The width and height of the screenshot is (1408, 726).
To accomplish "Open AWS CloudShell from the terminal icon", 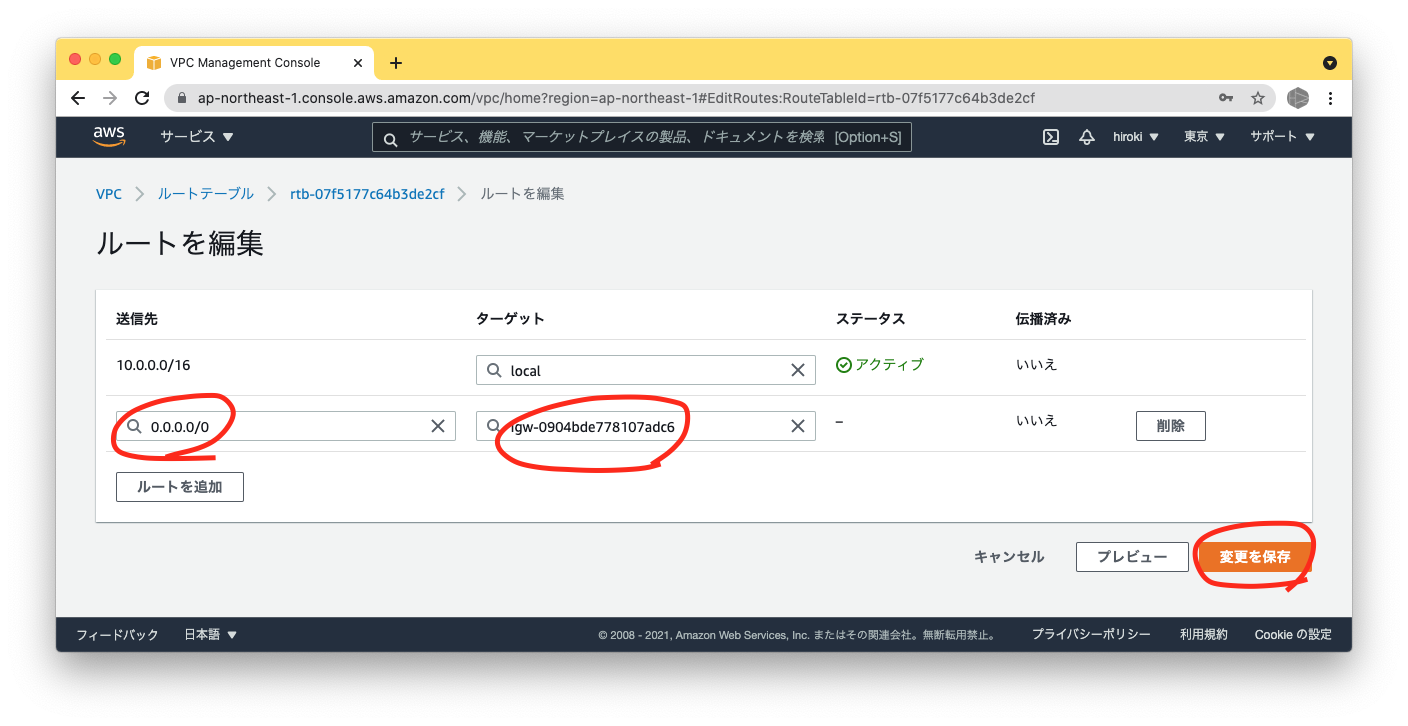I will 1050,137.
